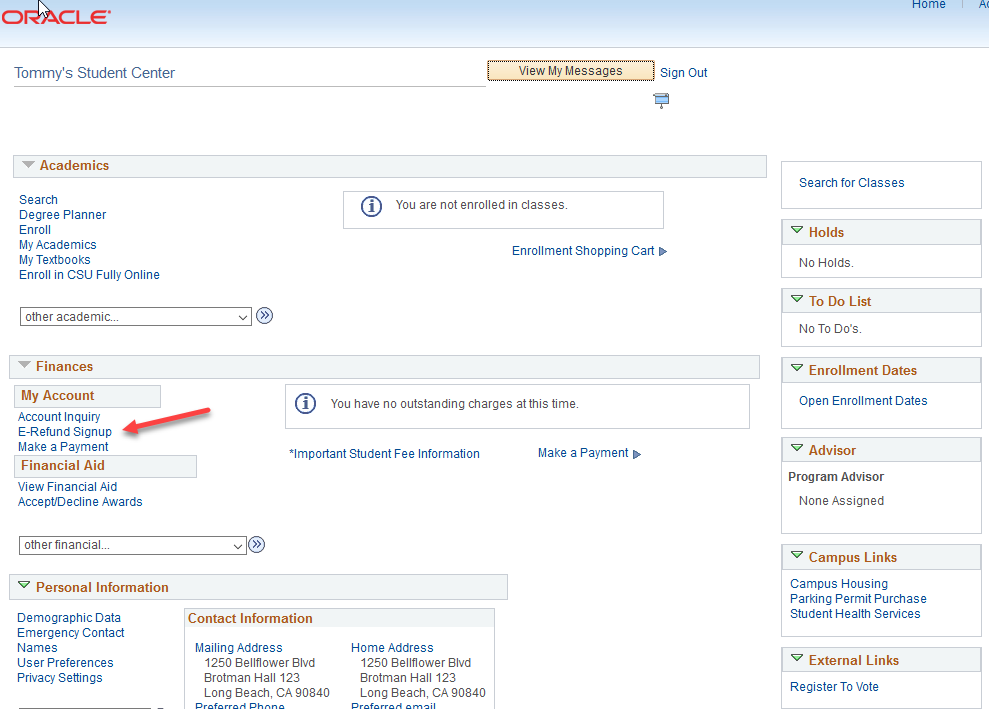Open Privacy Settings
The width and height of the screenshot is (989, 709).
tap(59, 678)
